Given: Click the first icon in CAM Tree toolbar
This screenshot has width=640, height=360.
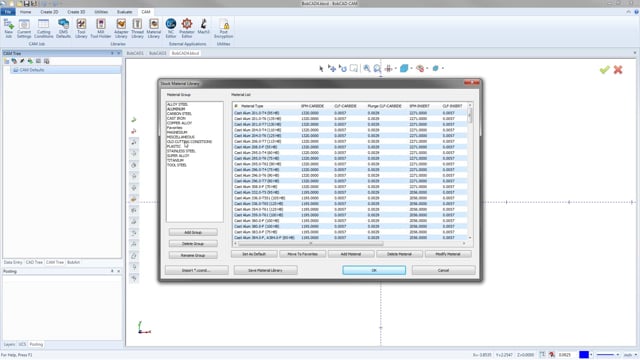Looking at the screenshot, I should (x=7, y=61).
